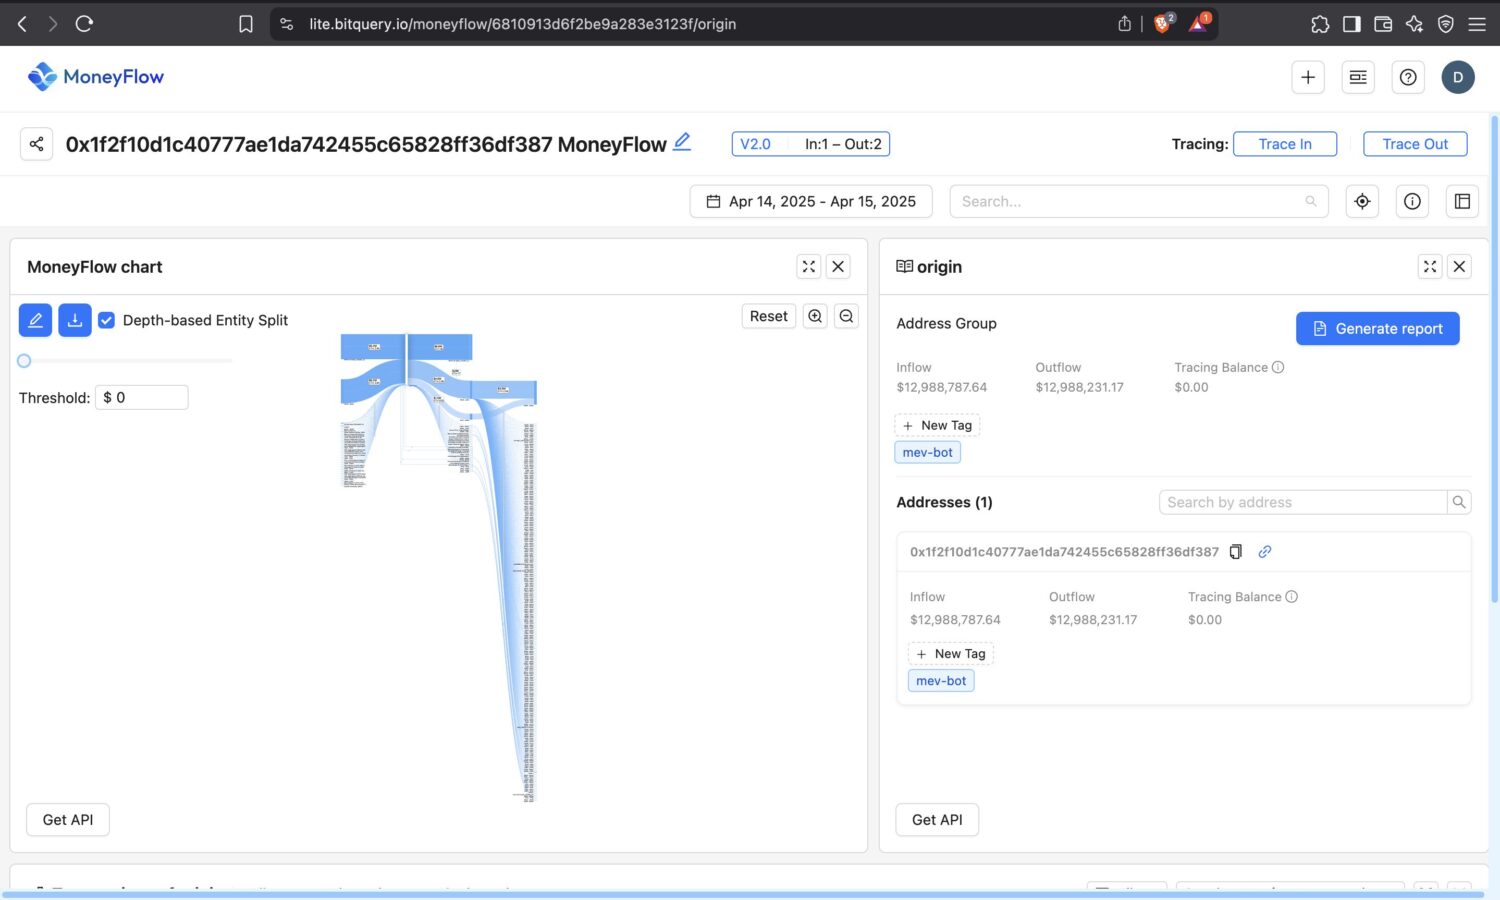The image size is (1500, 900).
Task: Open the help question mark icon
Action: coord(1408,77)
